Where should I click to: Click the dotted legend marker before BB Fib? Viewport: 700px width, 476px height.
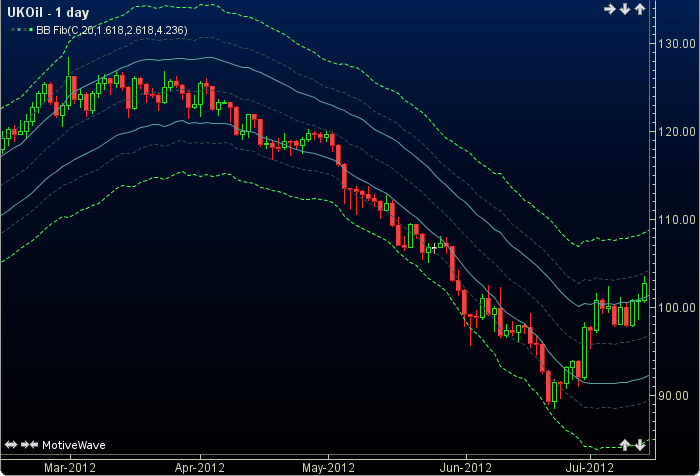click(x=22, y=30)
